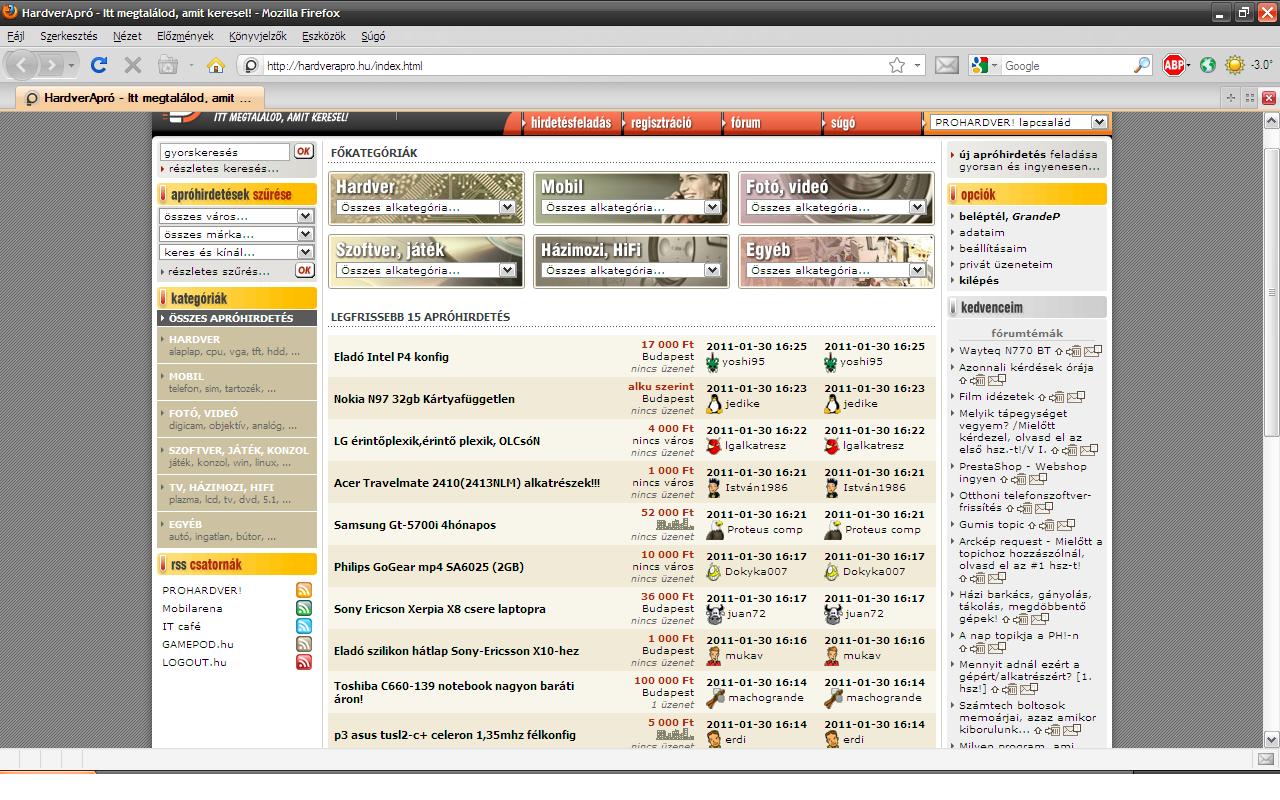Image resolution: width=1280 pixels, height=800 pixels.
Task: Click the envelope icon next to Gumis topic
Action: 1066,525
